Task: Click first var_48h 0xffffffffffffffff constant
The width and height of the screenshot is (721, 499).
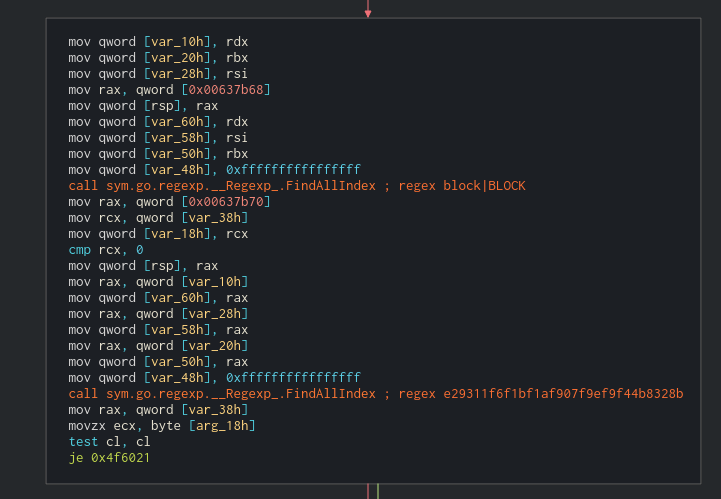Action: point(293,170)
